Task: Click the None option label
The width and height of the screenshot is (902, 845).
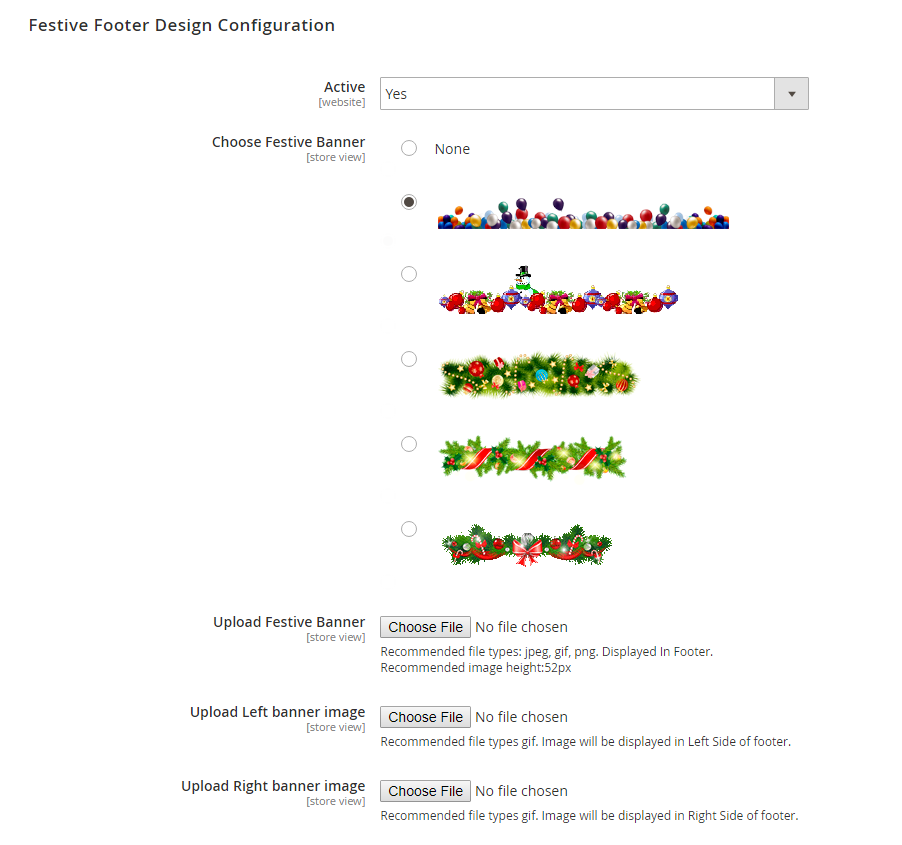Action: (x=452, y=149)
